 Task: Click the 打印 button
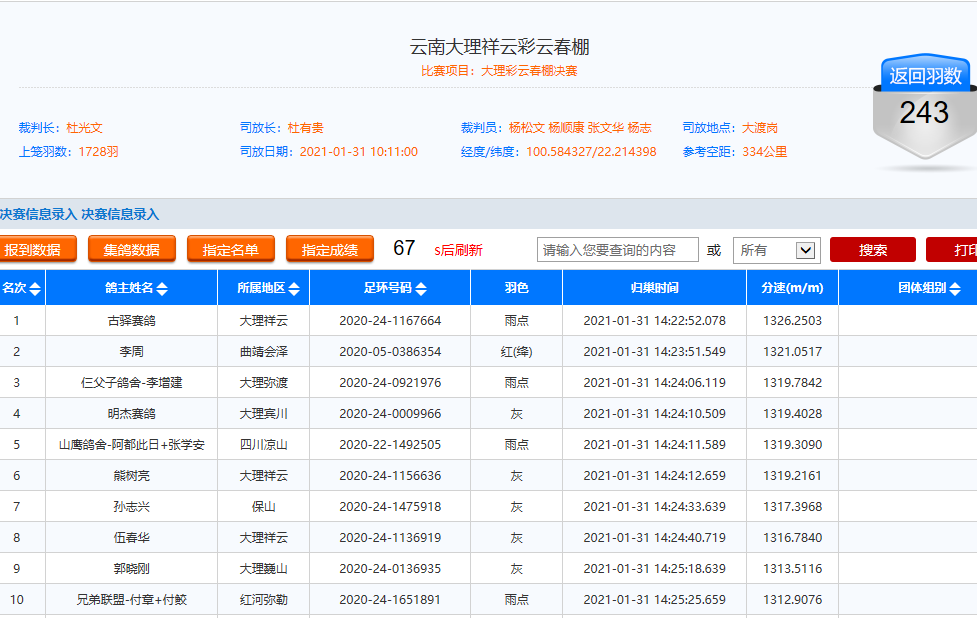[951, 250]
